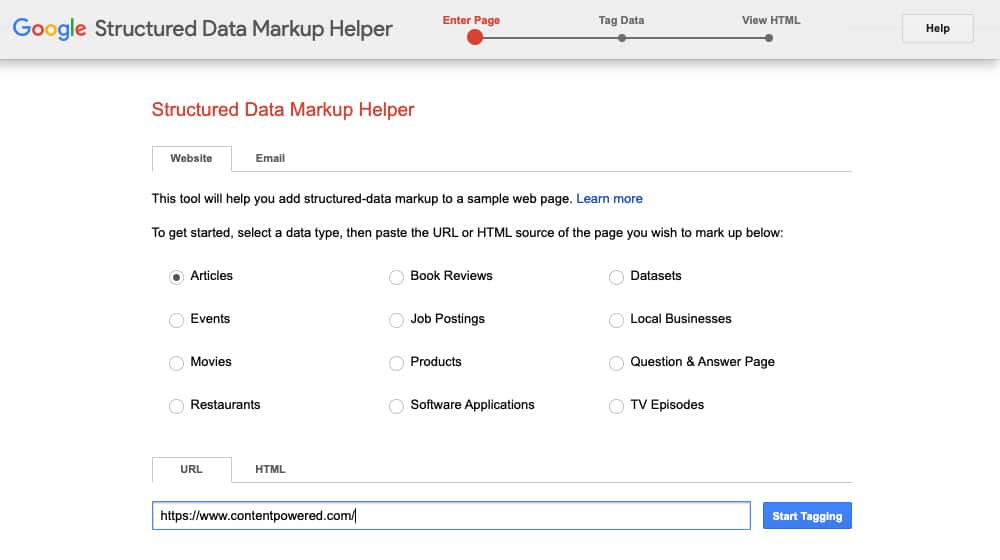Screen dimensions: 1000x560
Task: Click the Tag Data progress step dot
Action: tap(622, 38)
